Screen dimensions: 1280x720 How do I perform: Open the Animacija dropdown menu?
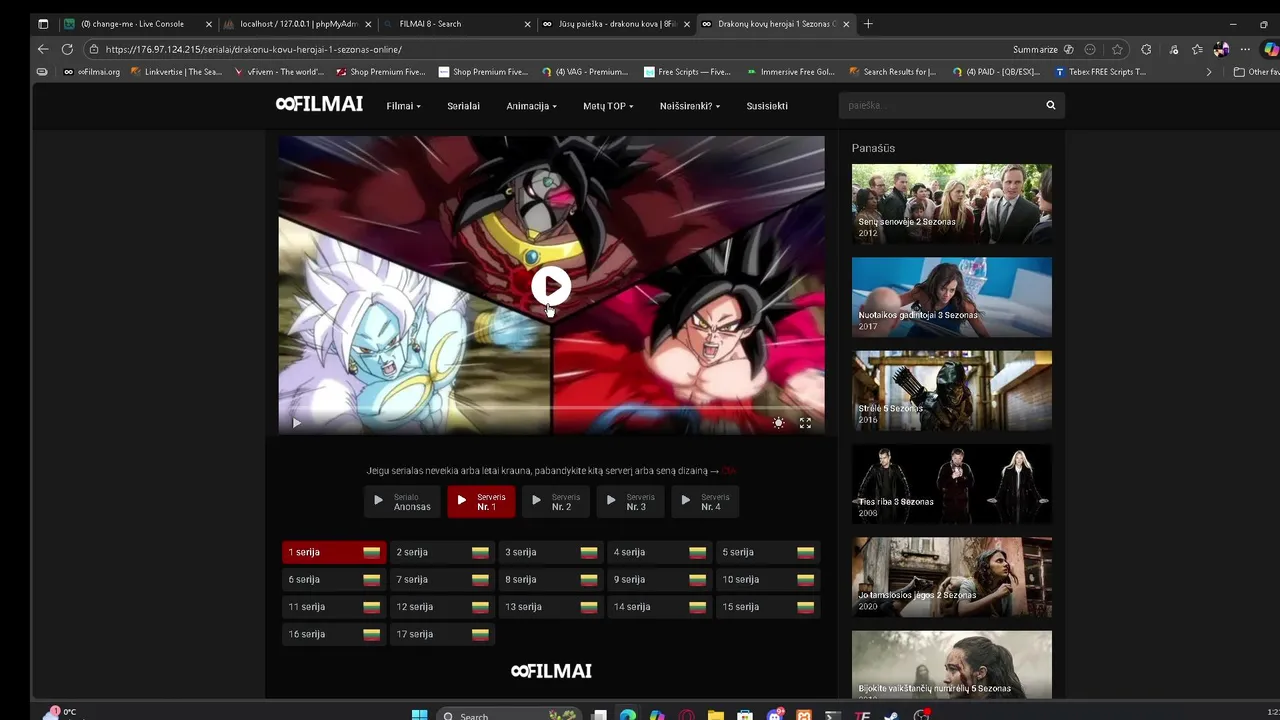click(x=531, y=106)
